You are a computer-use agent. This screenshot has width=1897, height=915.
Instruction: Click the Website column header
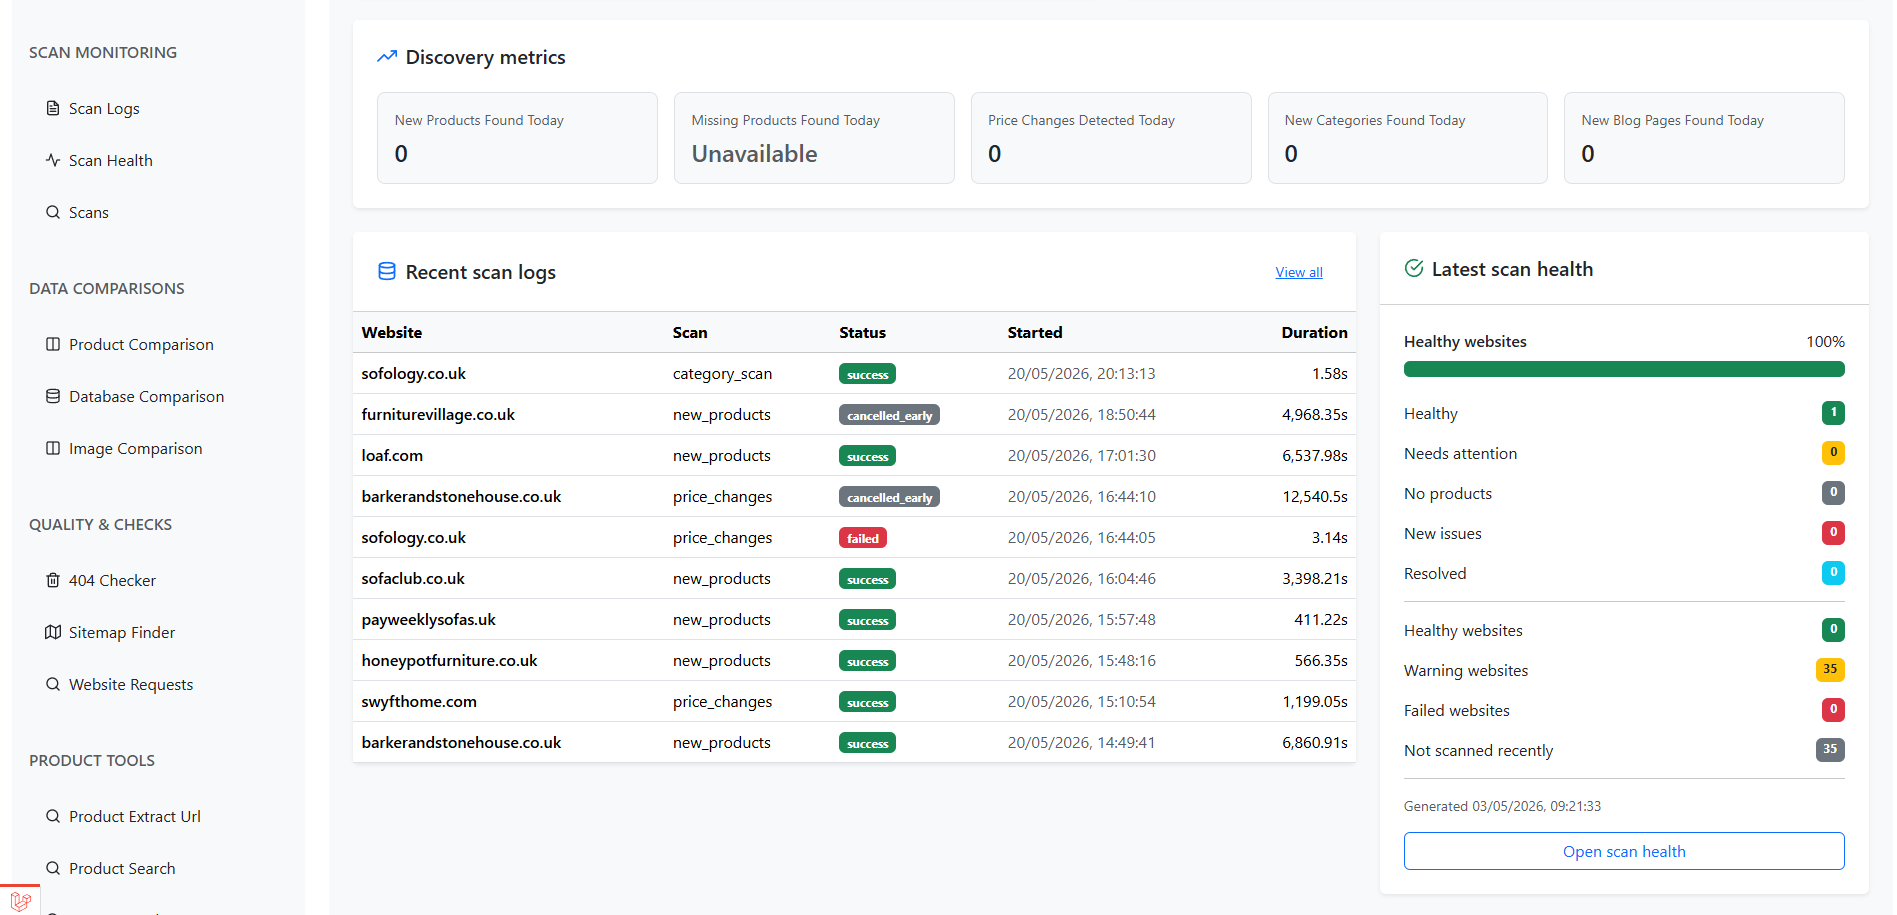tap(392, 332)
